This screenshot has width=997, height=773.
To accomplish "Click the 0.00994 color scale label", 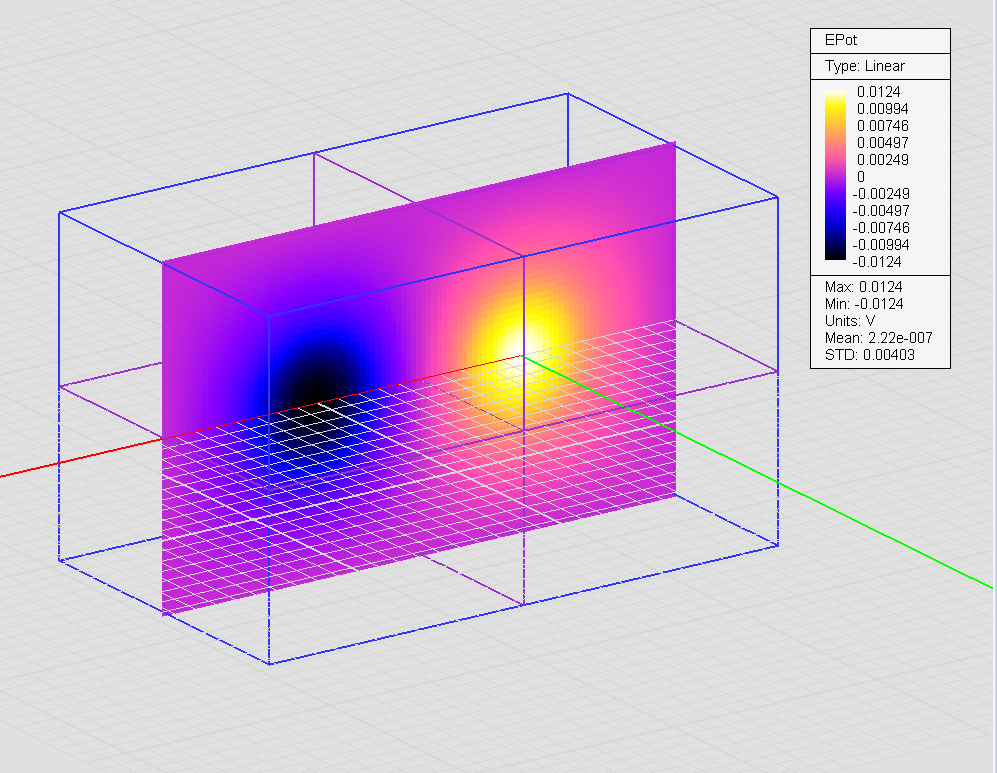I will 882,109.
